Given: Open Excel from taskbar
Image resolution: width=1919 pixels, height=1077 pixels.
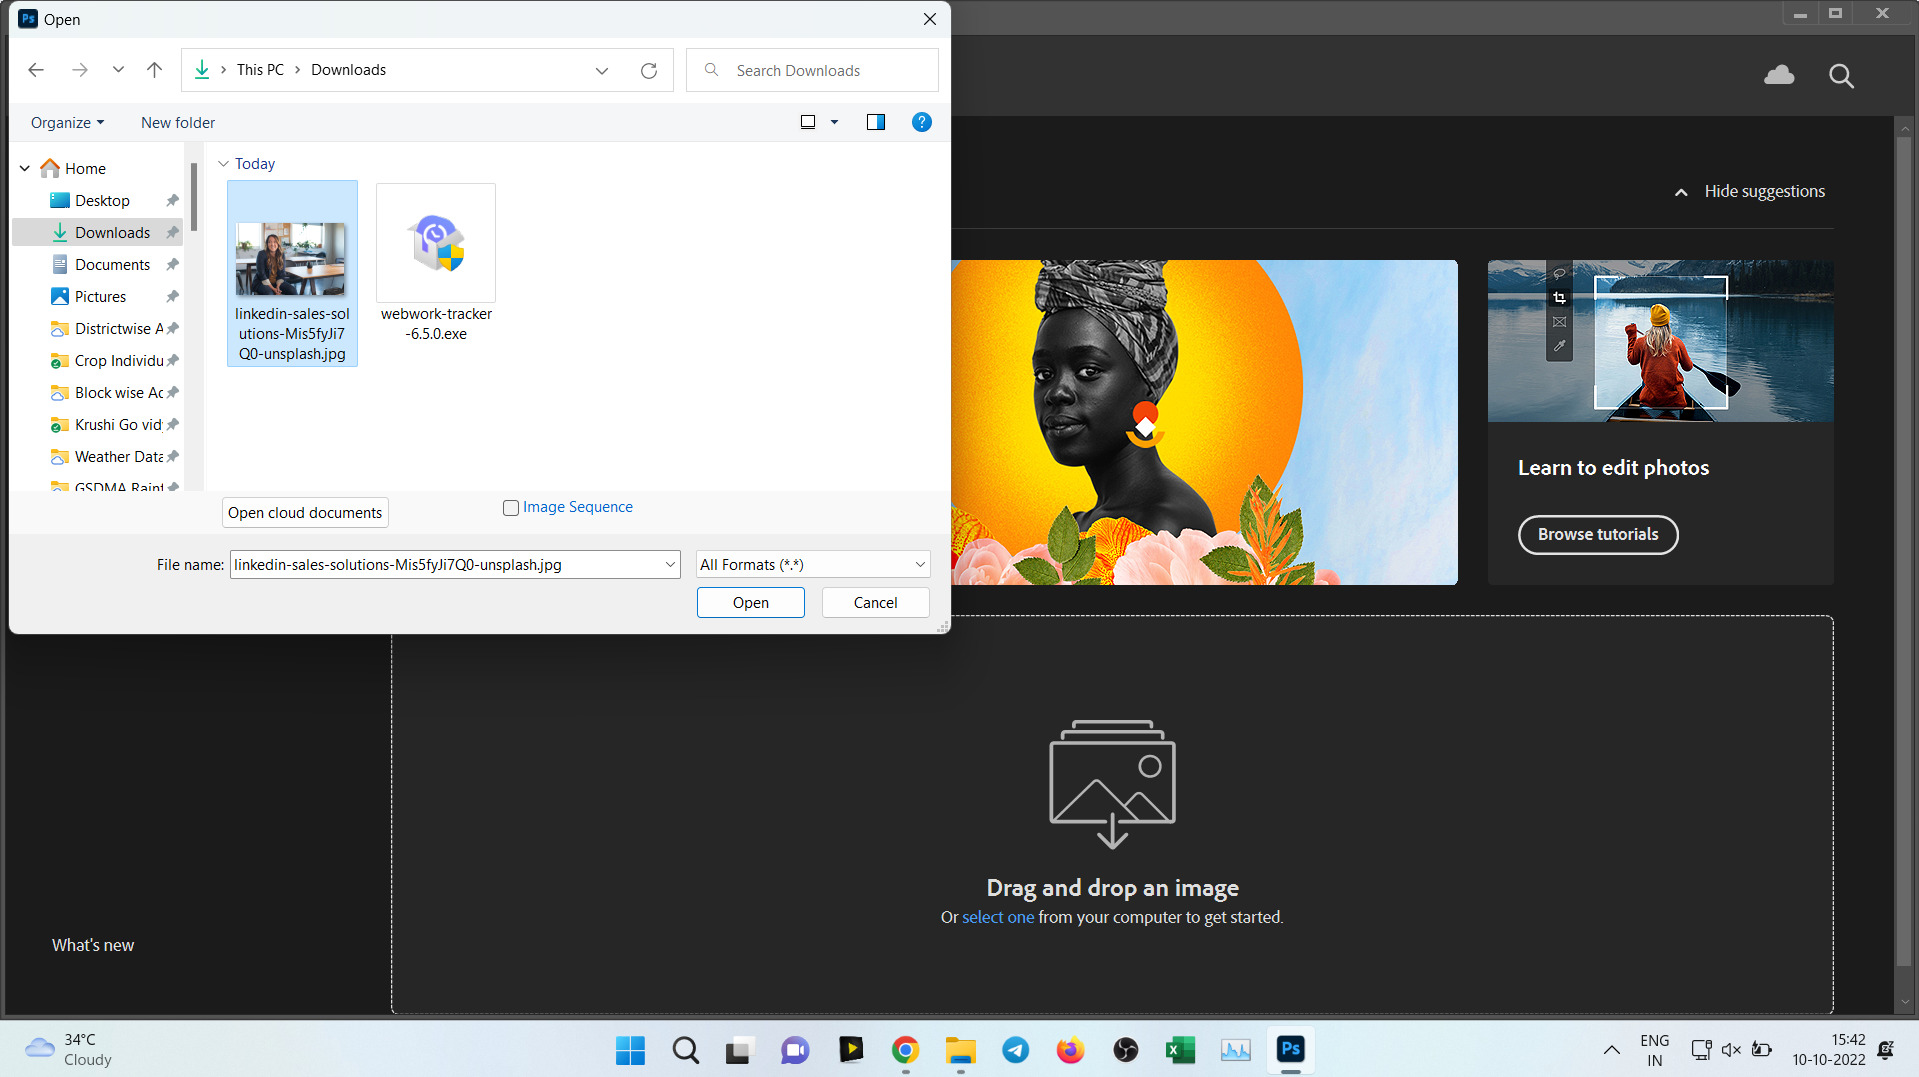Looking at the screenshot, I should (x=1180, y=1050).
